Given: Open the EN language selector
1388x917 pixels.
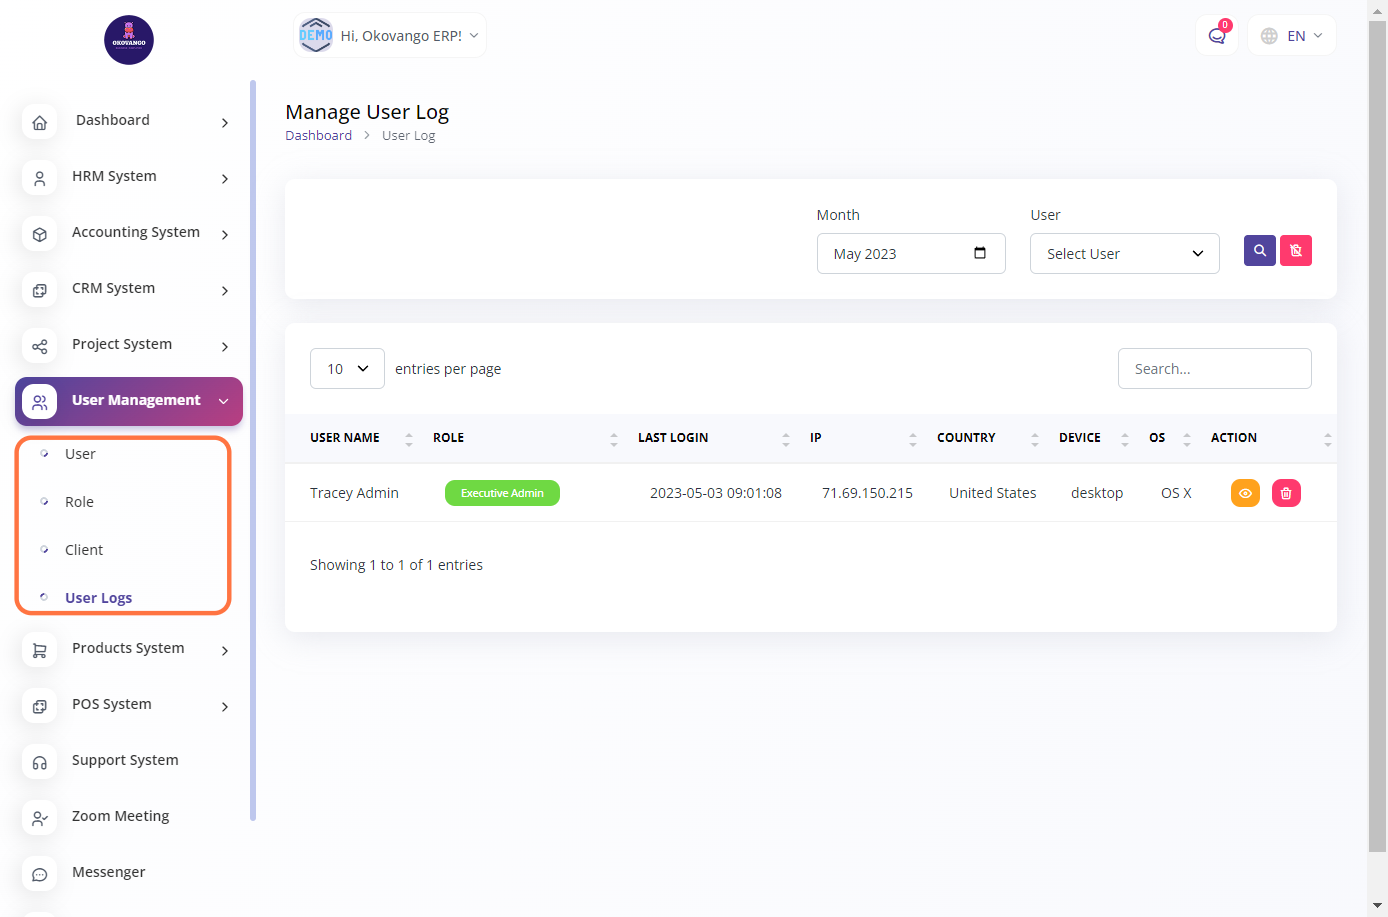Looking at the screenshot, I should click(1291, 36).
